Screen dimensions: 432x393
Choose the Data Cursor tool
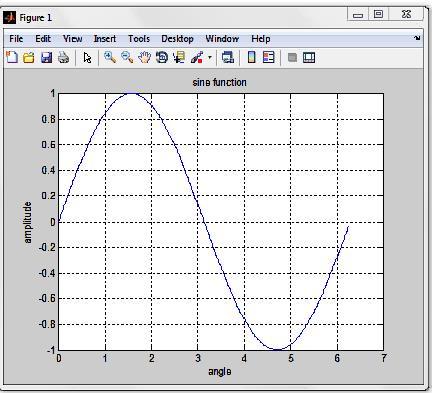[x=179, y=57]
